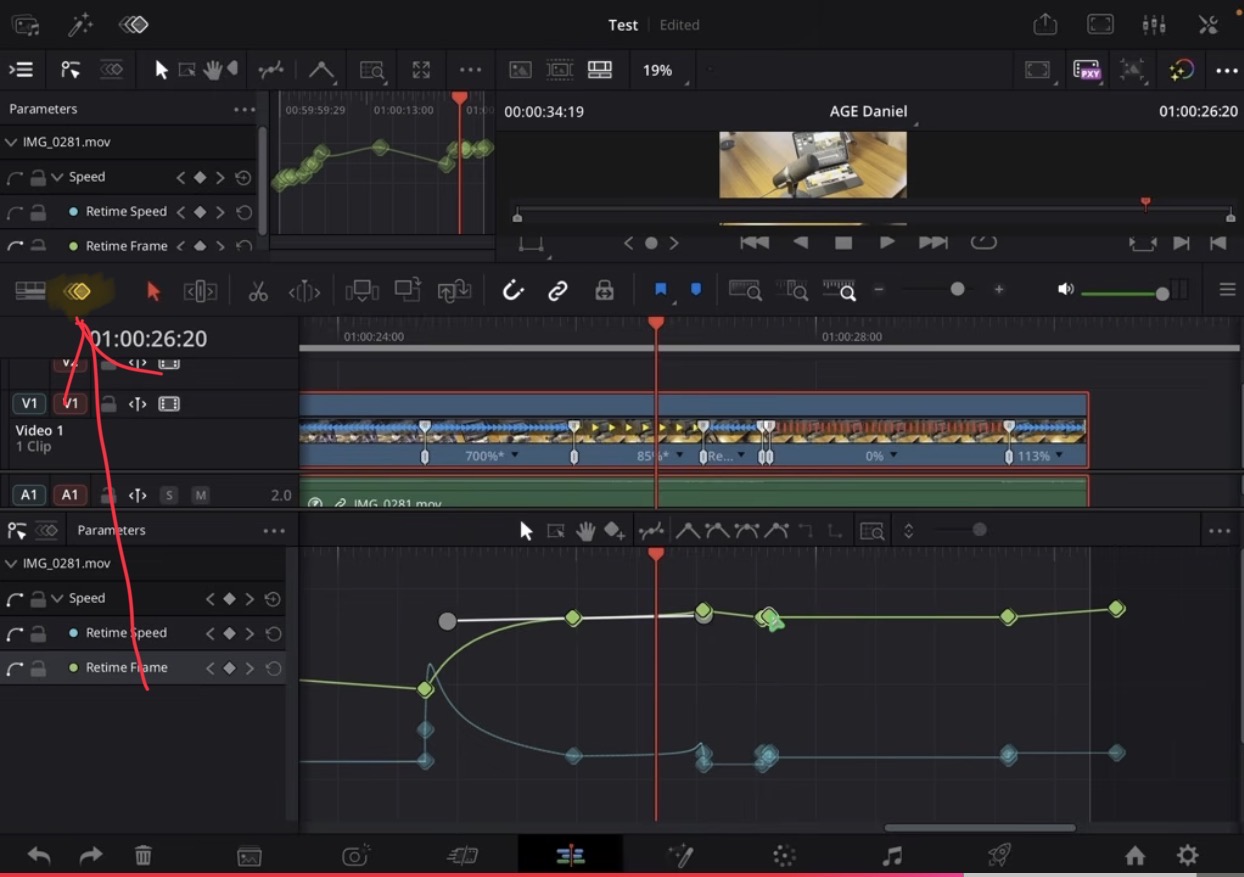Open the Media page tab

point(249,856)
